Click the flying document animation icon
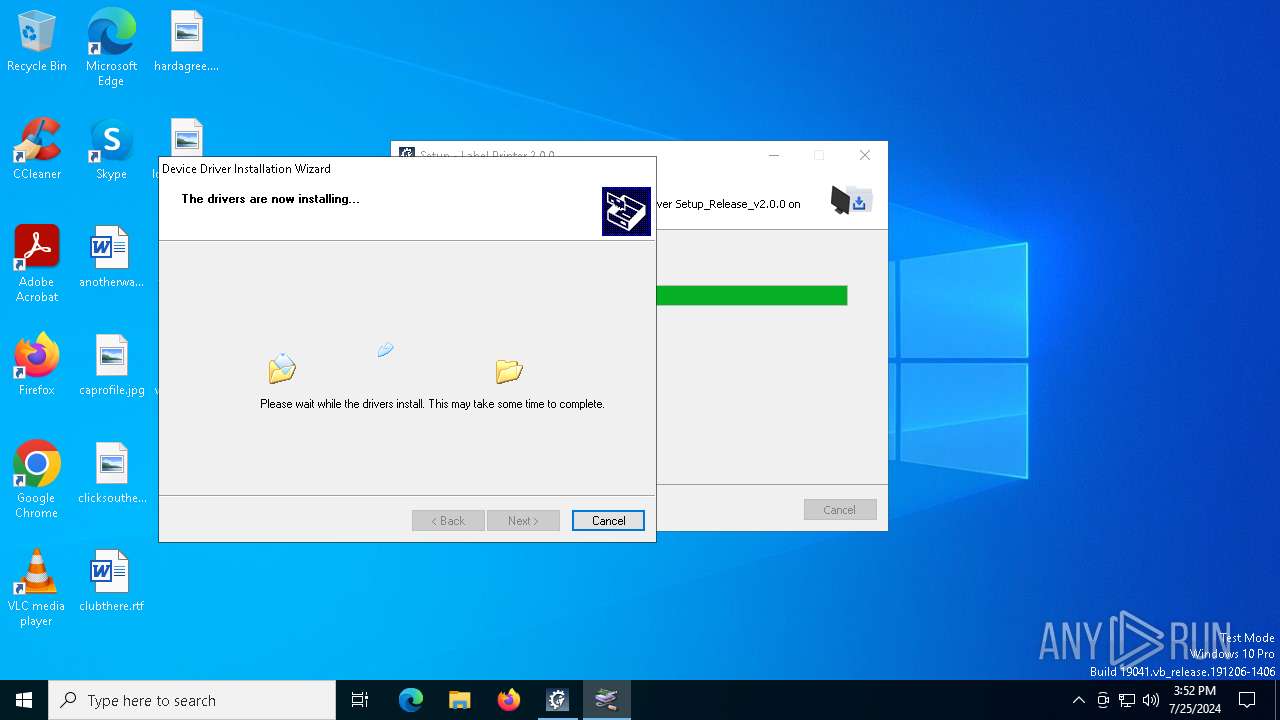This screenshot has height=720, width=1280. pos(386,349)
